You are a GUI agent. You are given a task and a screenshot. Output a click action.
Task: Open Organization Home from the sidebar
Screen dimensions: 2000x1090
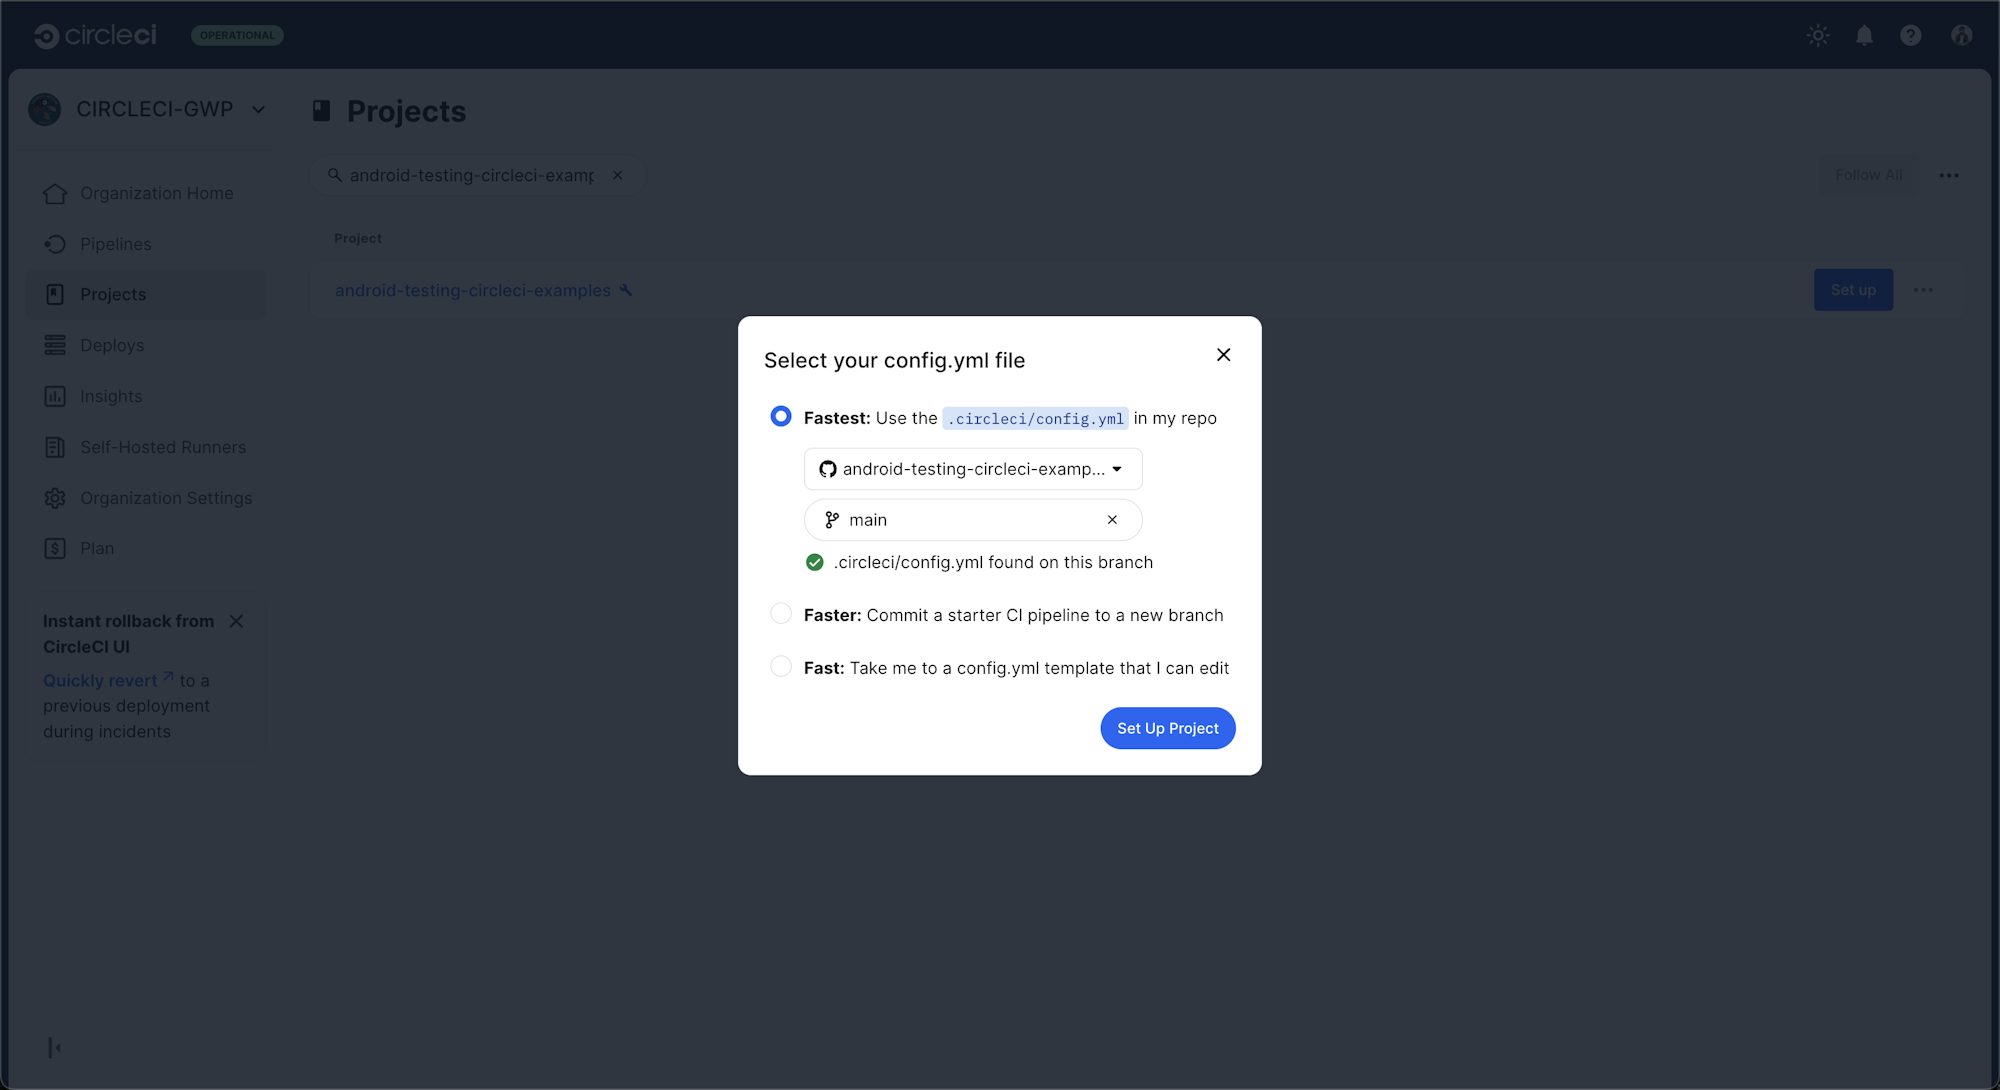156,192
